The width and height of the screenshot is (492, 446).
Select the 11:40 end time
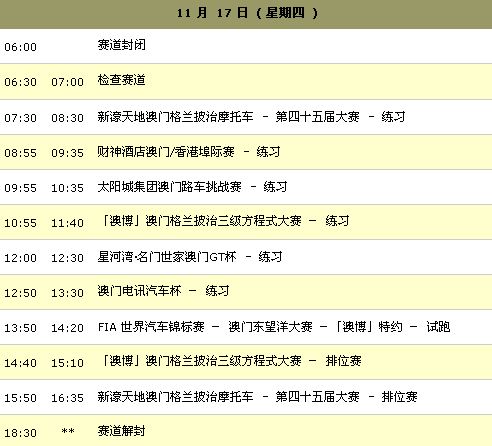(x=67, y=223)
